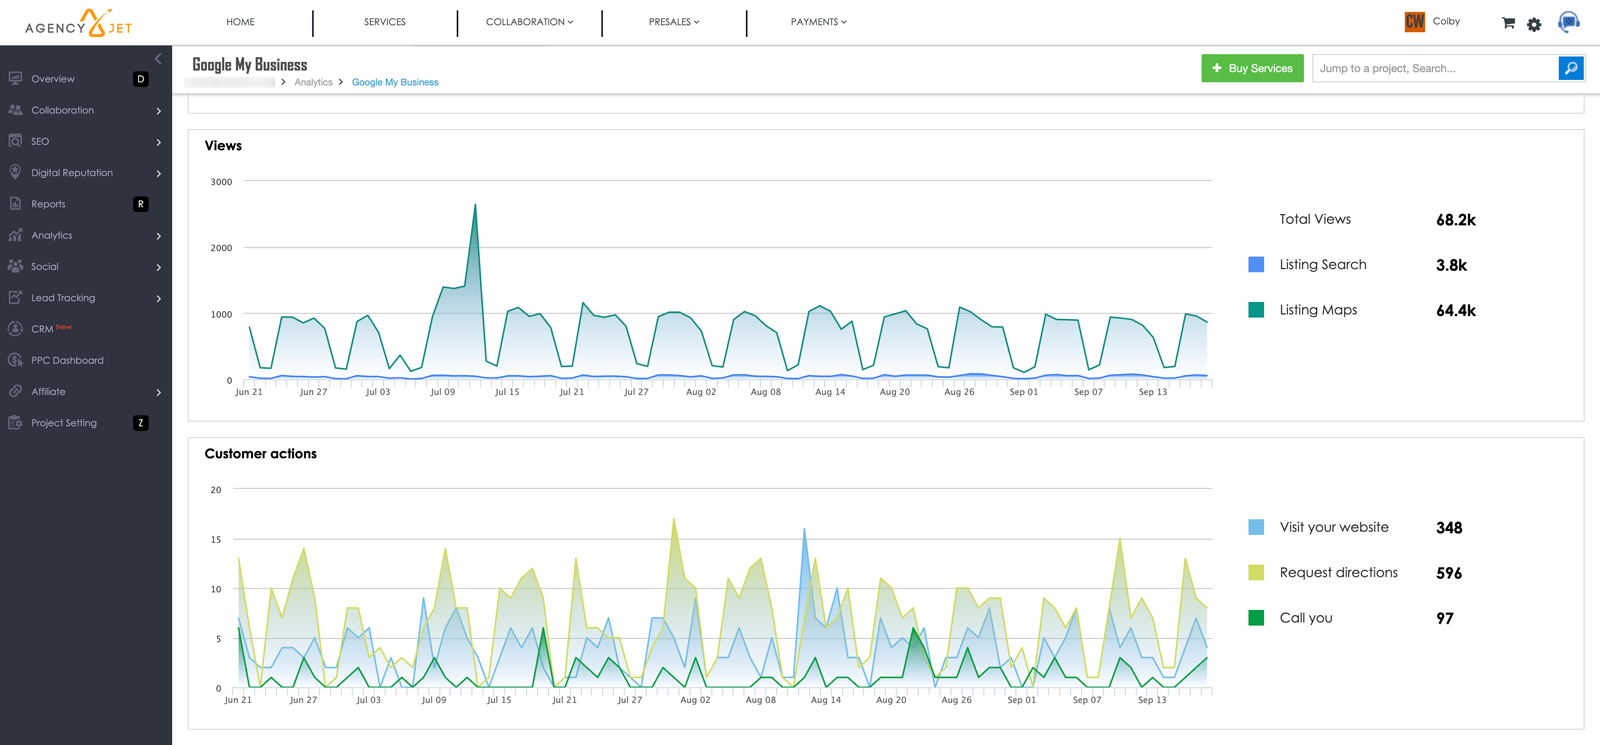Focus the Jump to a project search field

pos(1435,68)
